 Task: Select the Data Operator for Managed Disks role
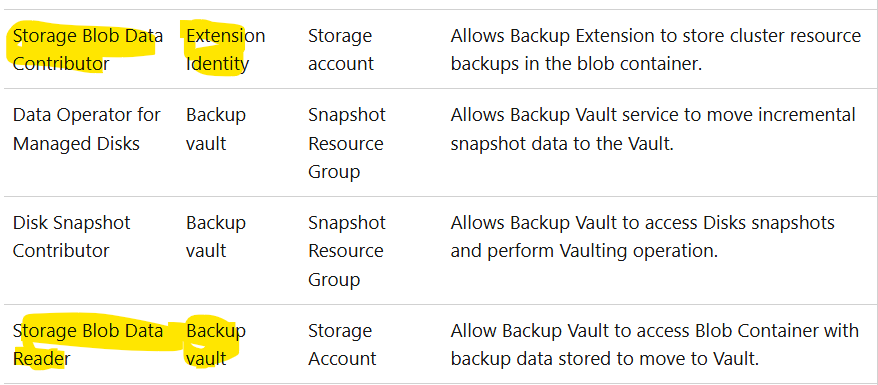87,129
